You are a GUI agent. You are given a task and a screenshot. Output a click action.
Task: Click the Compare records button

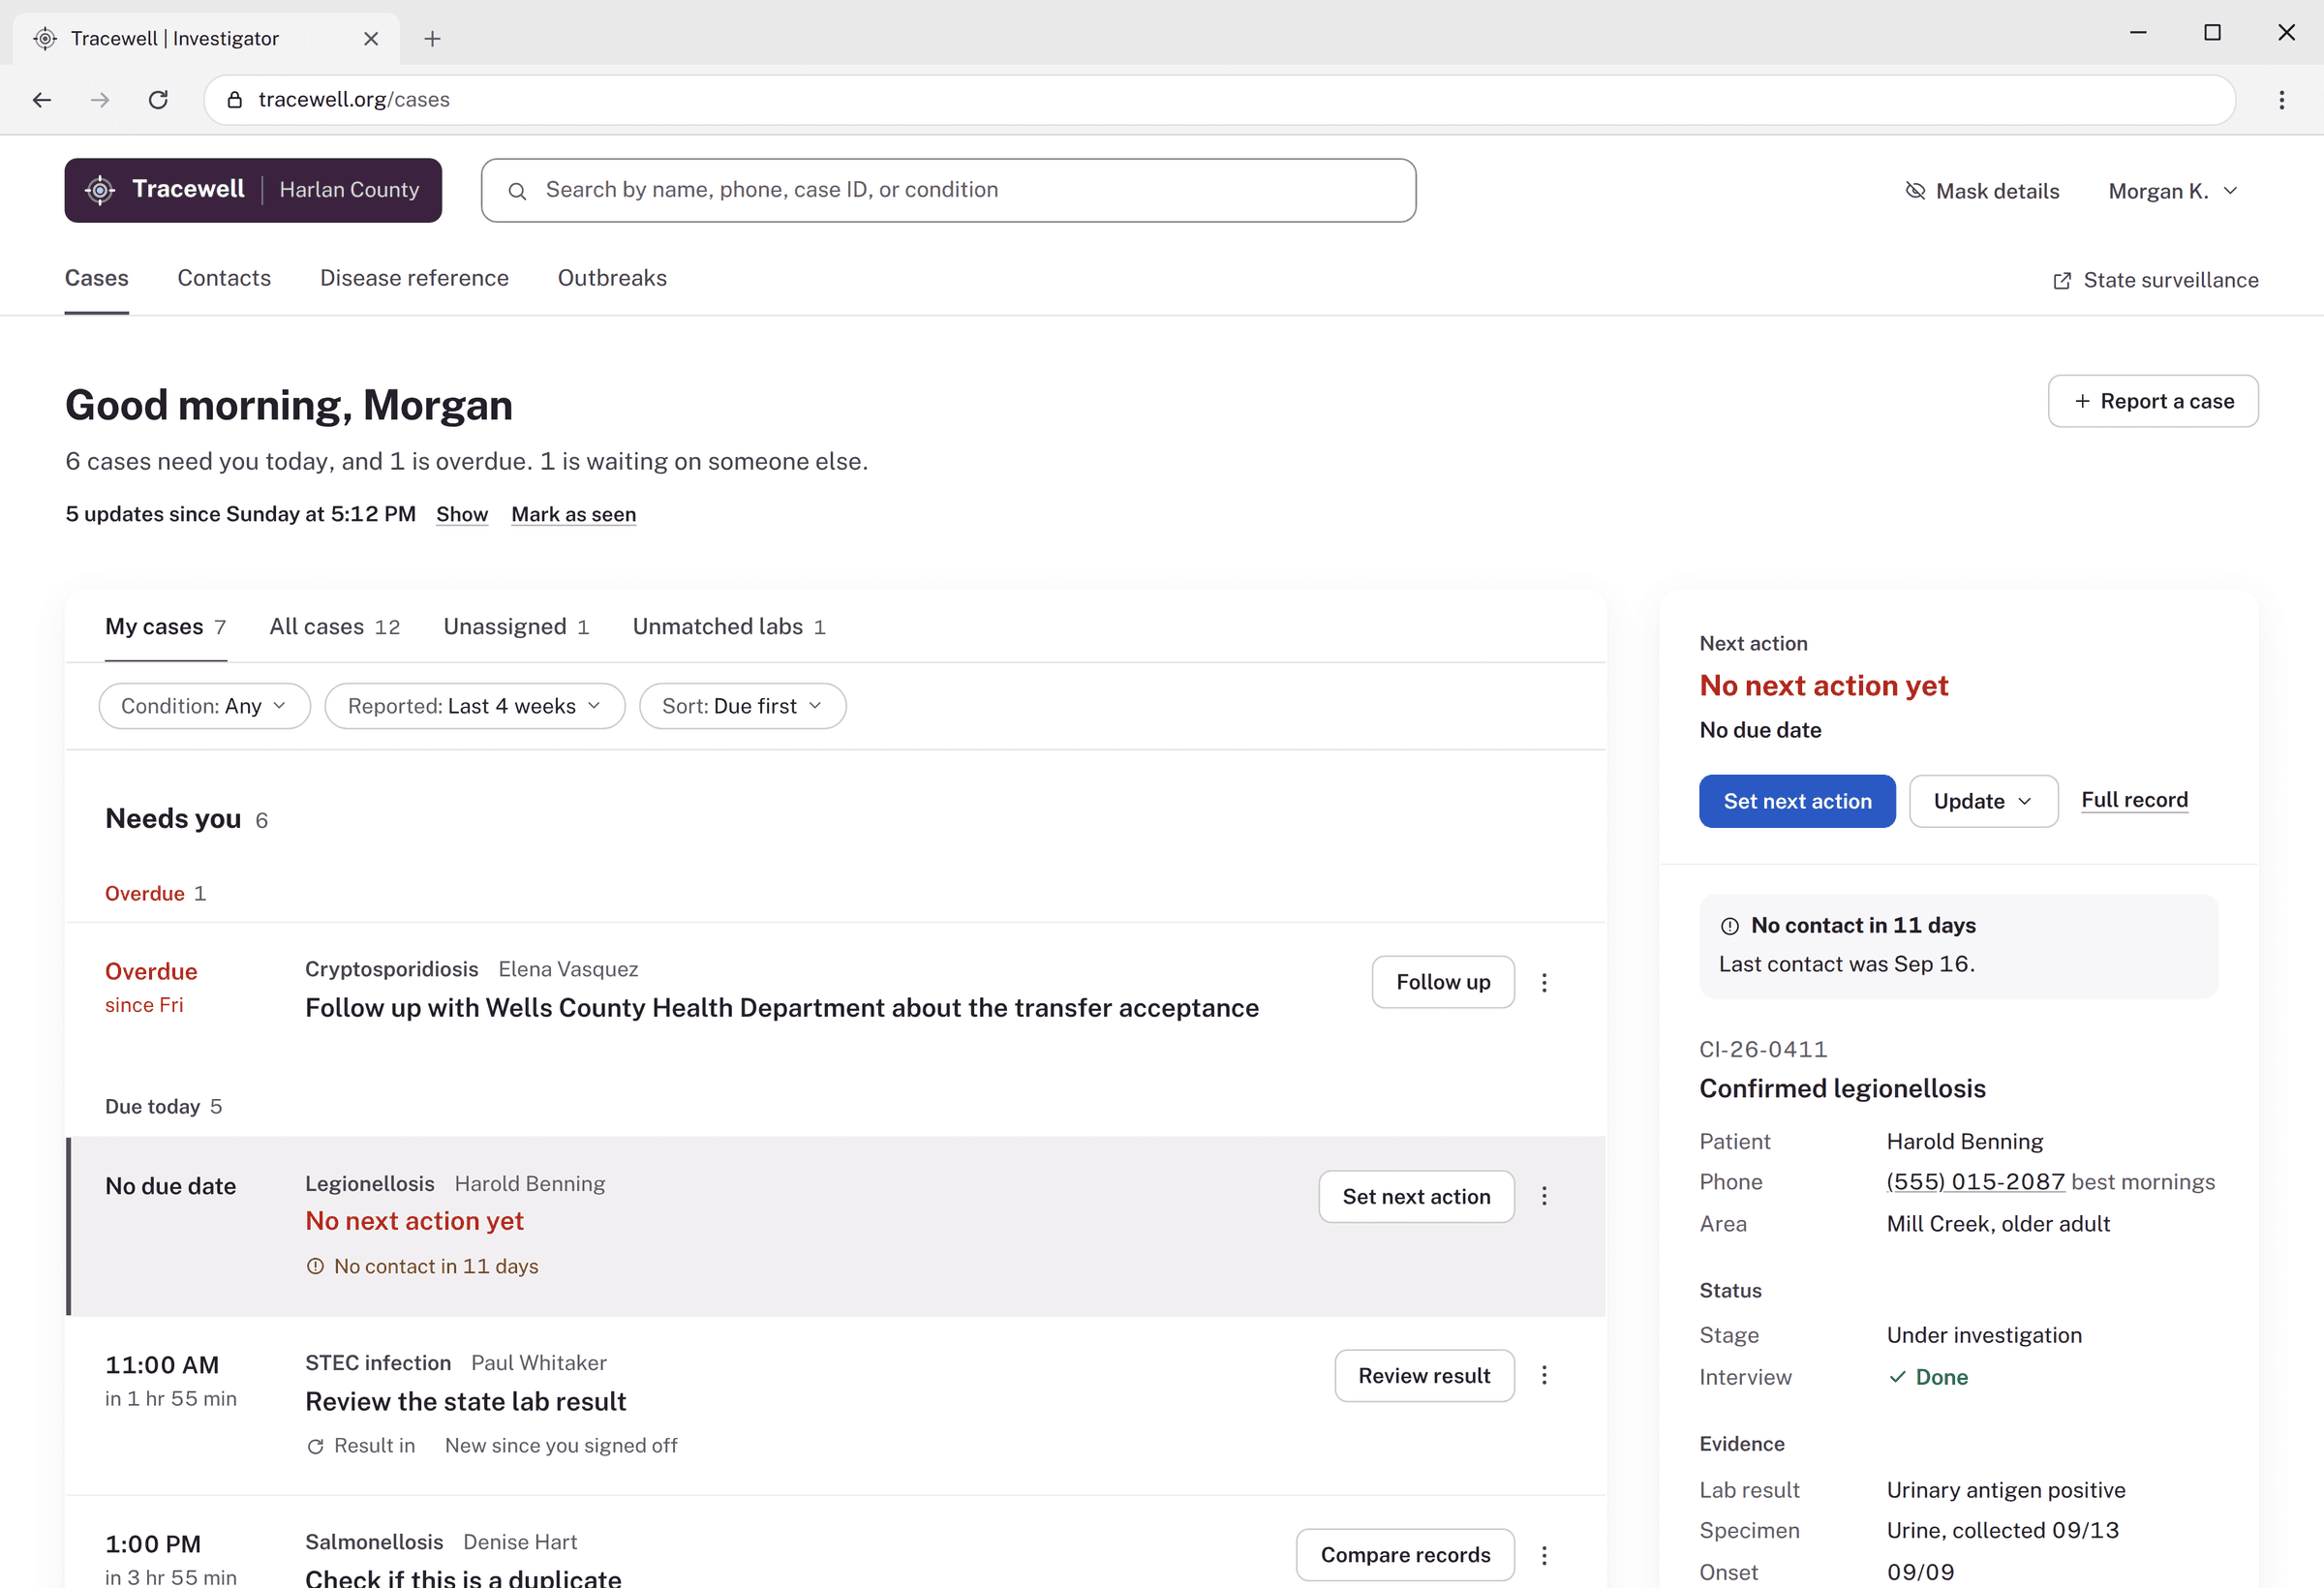coord(1405,1555)
